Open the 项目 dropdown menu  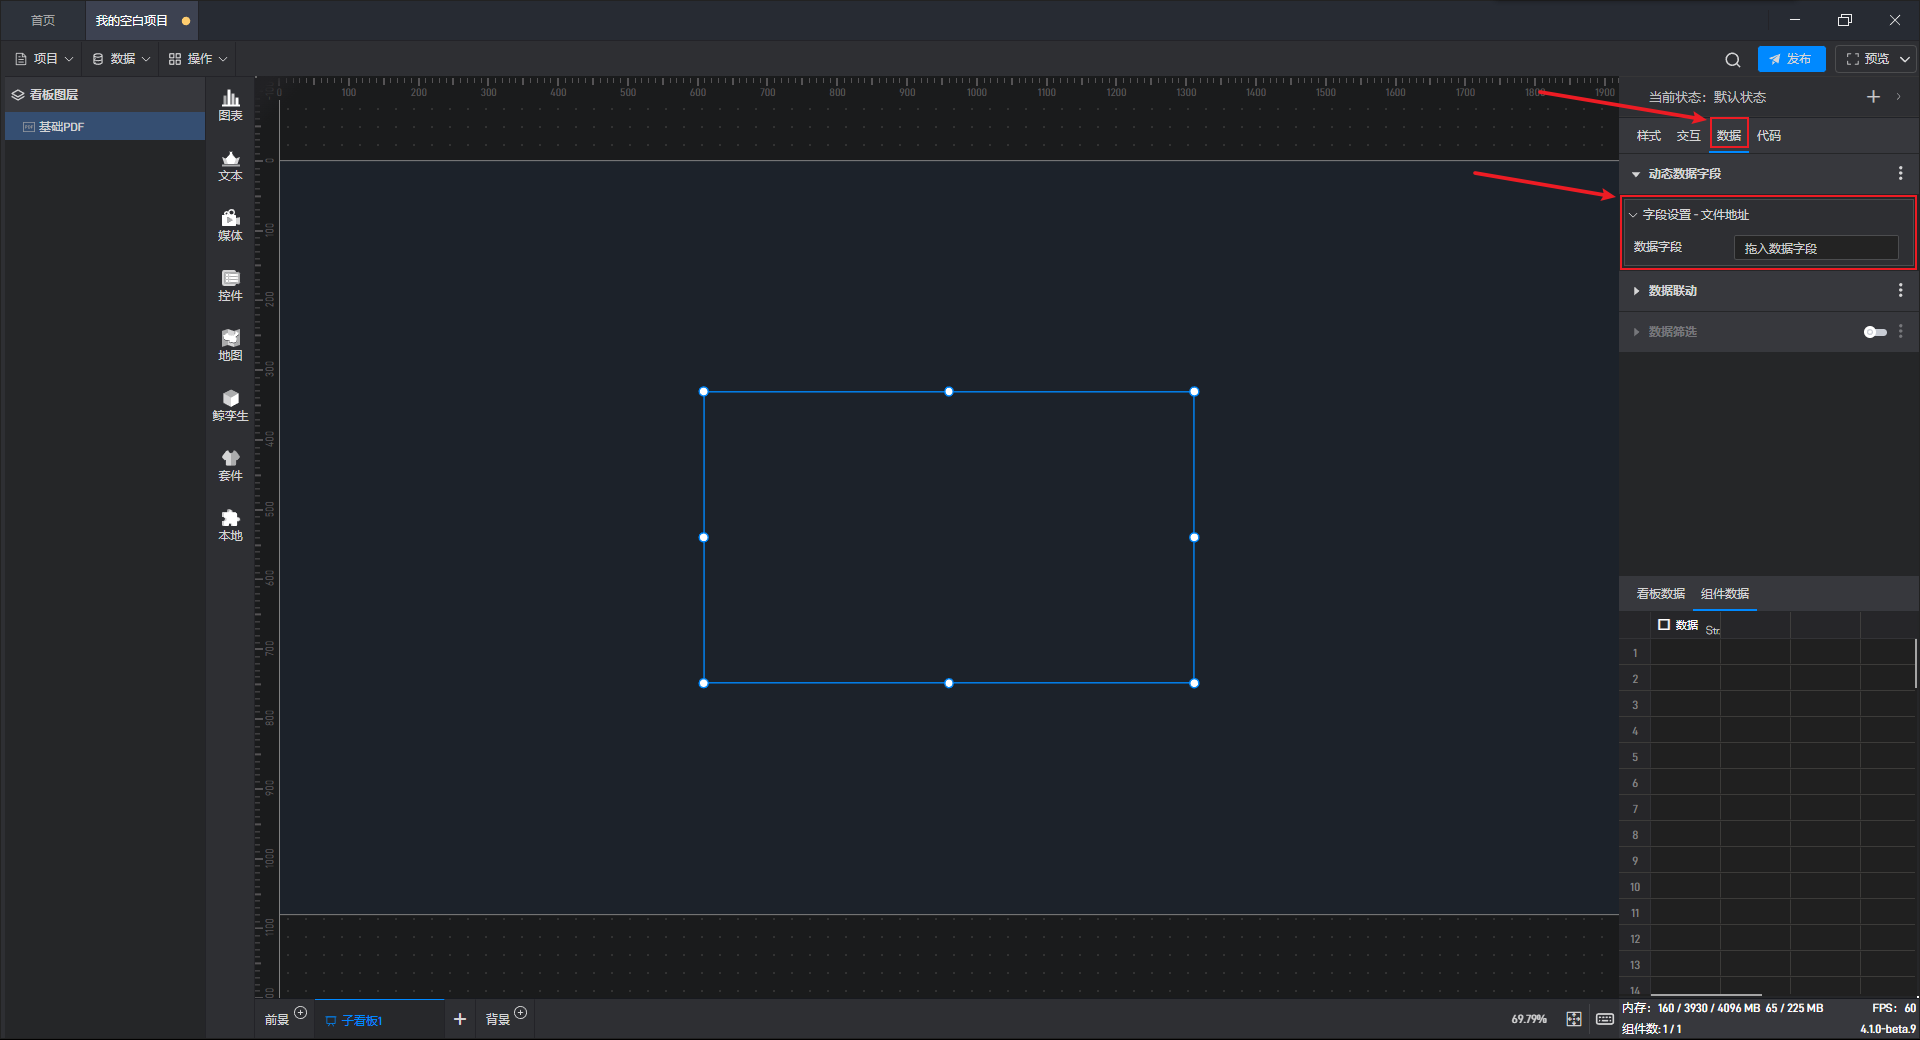[x=45, y=59]
